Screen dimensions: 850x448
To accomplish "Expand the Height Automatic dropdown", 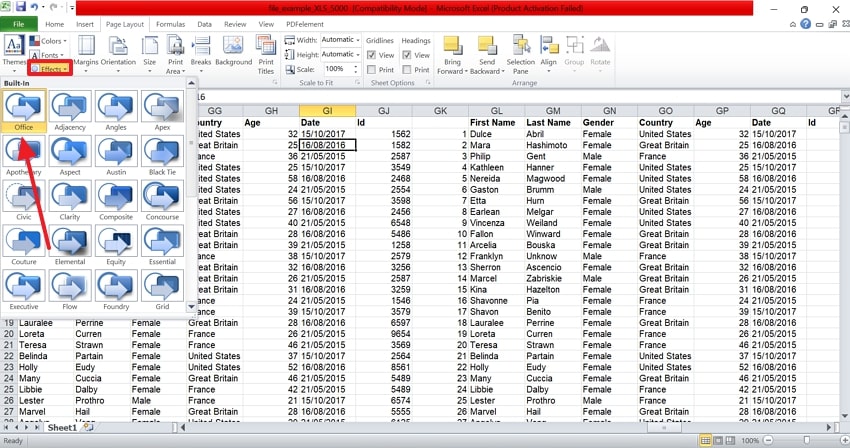I will click(x=358, y=54).
